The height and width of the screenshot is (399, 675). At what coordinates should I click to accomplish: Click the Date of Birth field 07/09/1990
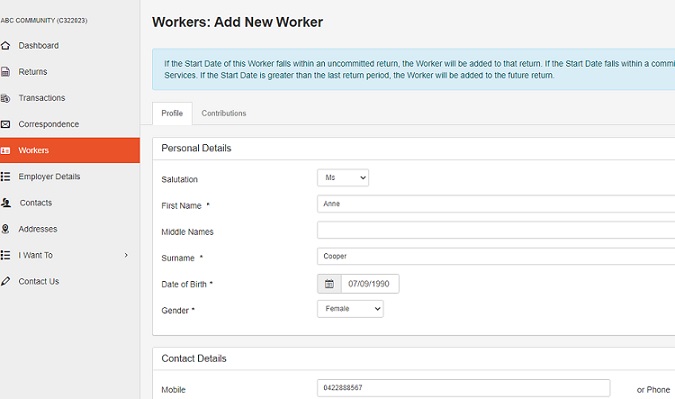370,284
